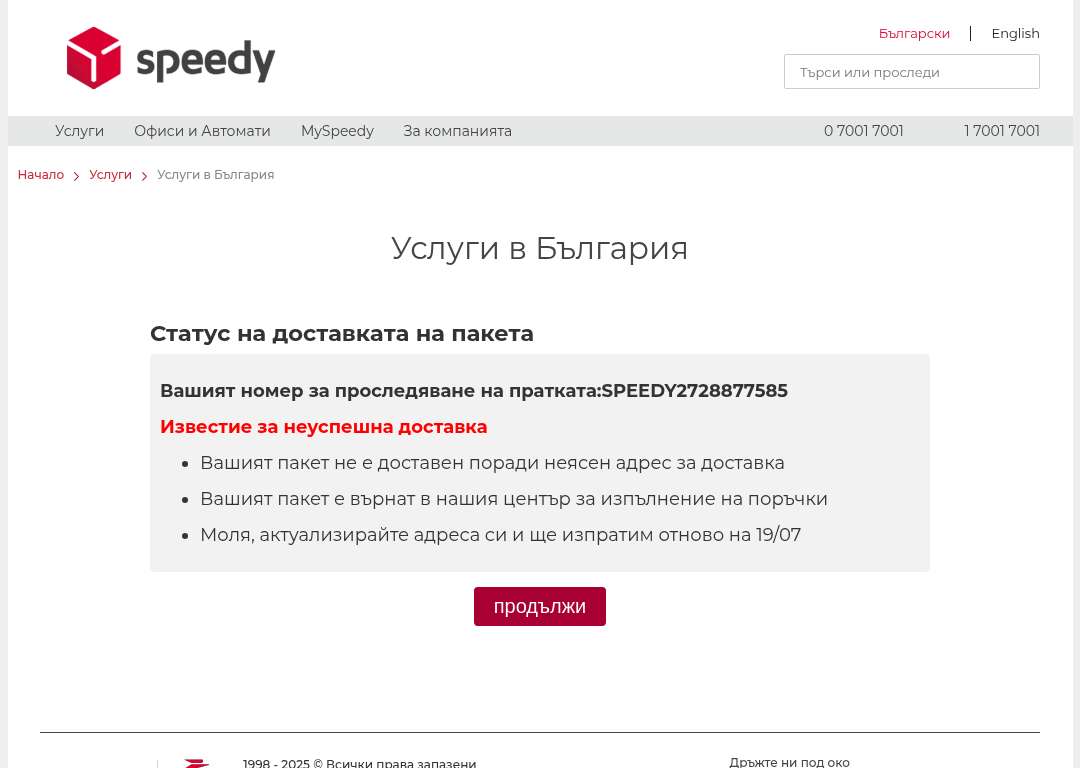
Task: Go to Начало via breadcrumb
Action: click(x=41, y=175)
